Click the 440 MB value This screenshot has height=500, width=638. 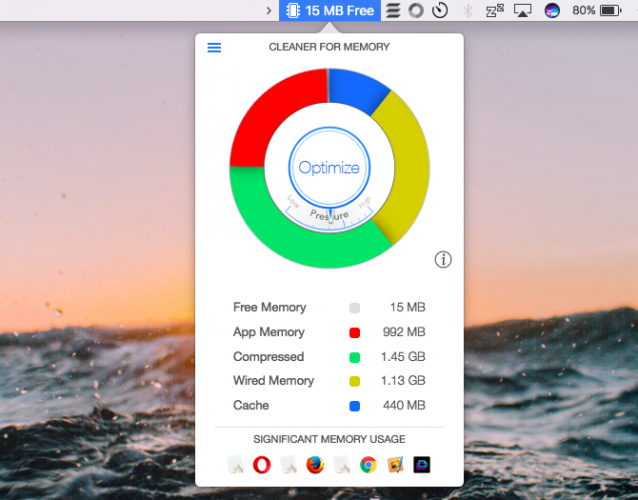pyautogui.click(x=404, y=405)
